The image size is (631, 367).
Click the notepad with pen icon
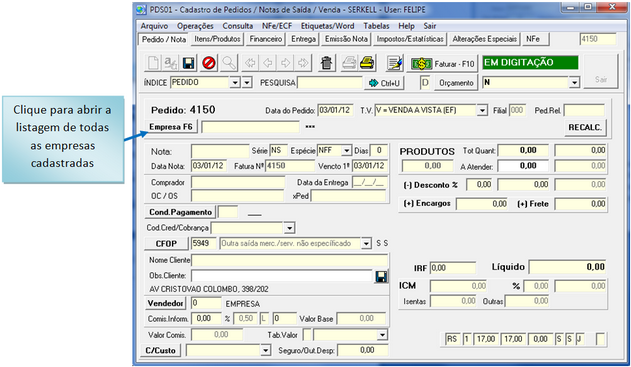394,63
